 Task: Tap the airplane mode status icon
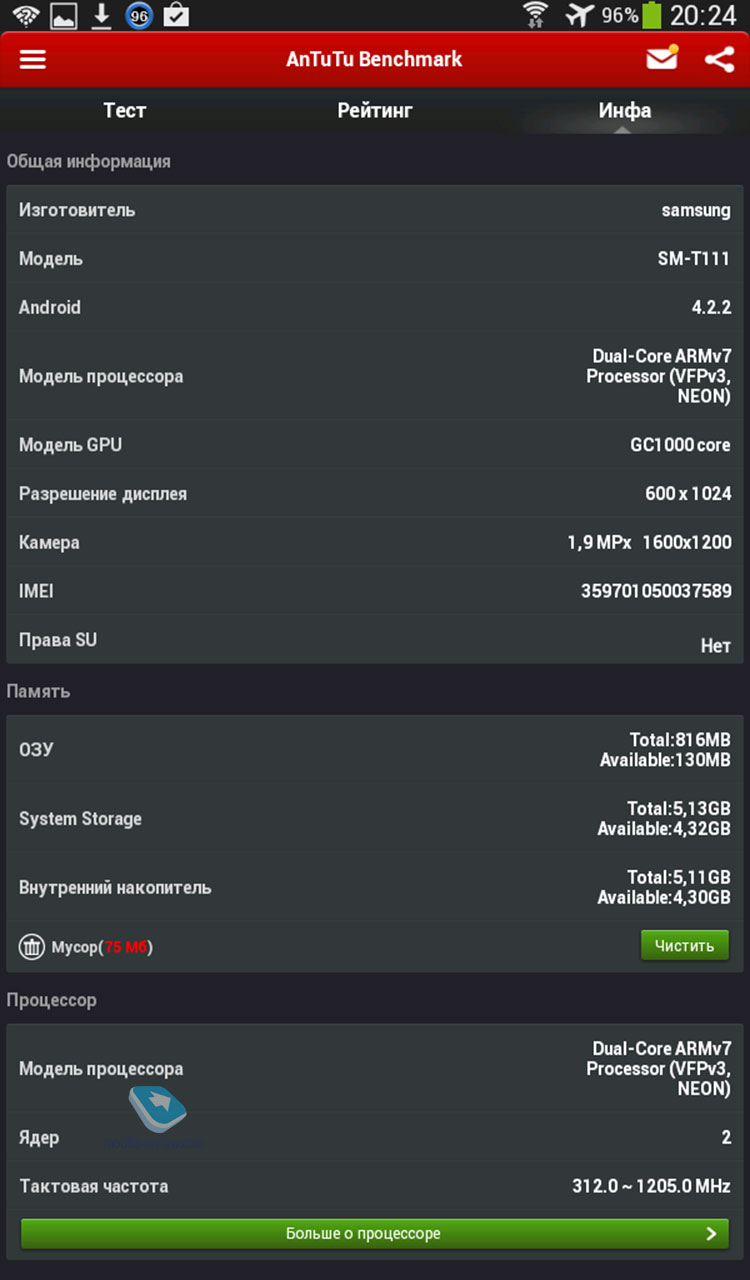(x=579, y=15)
